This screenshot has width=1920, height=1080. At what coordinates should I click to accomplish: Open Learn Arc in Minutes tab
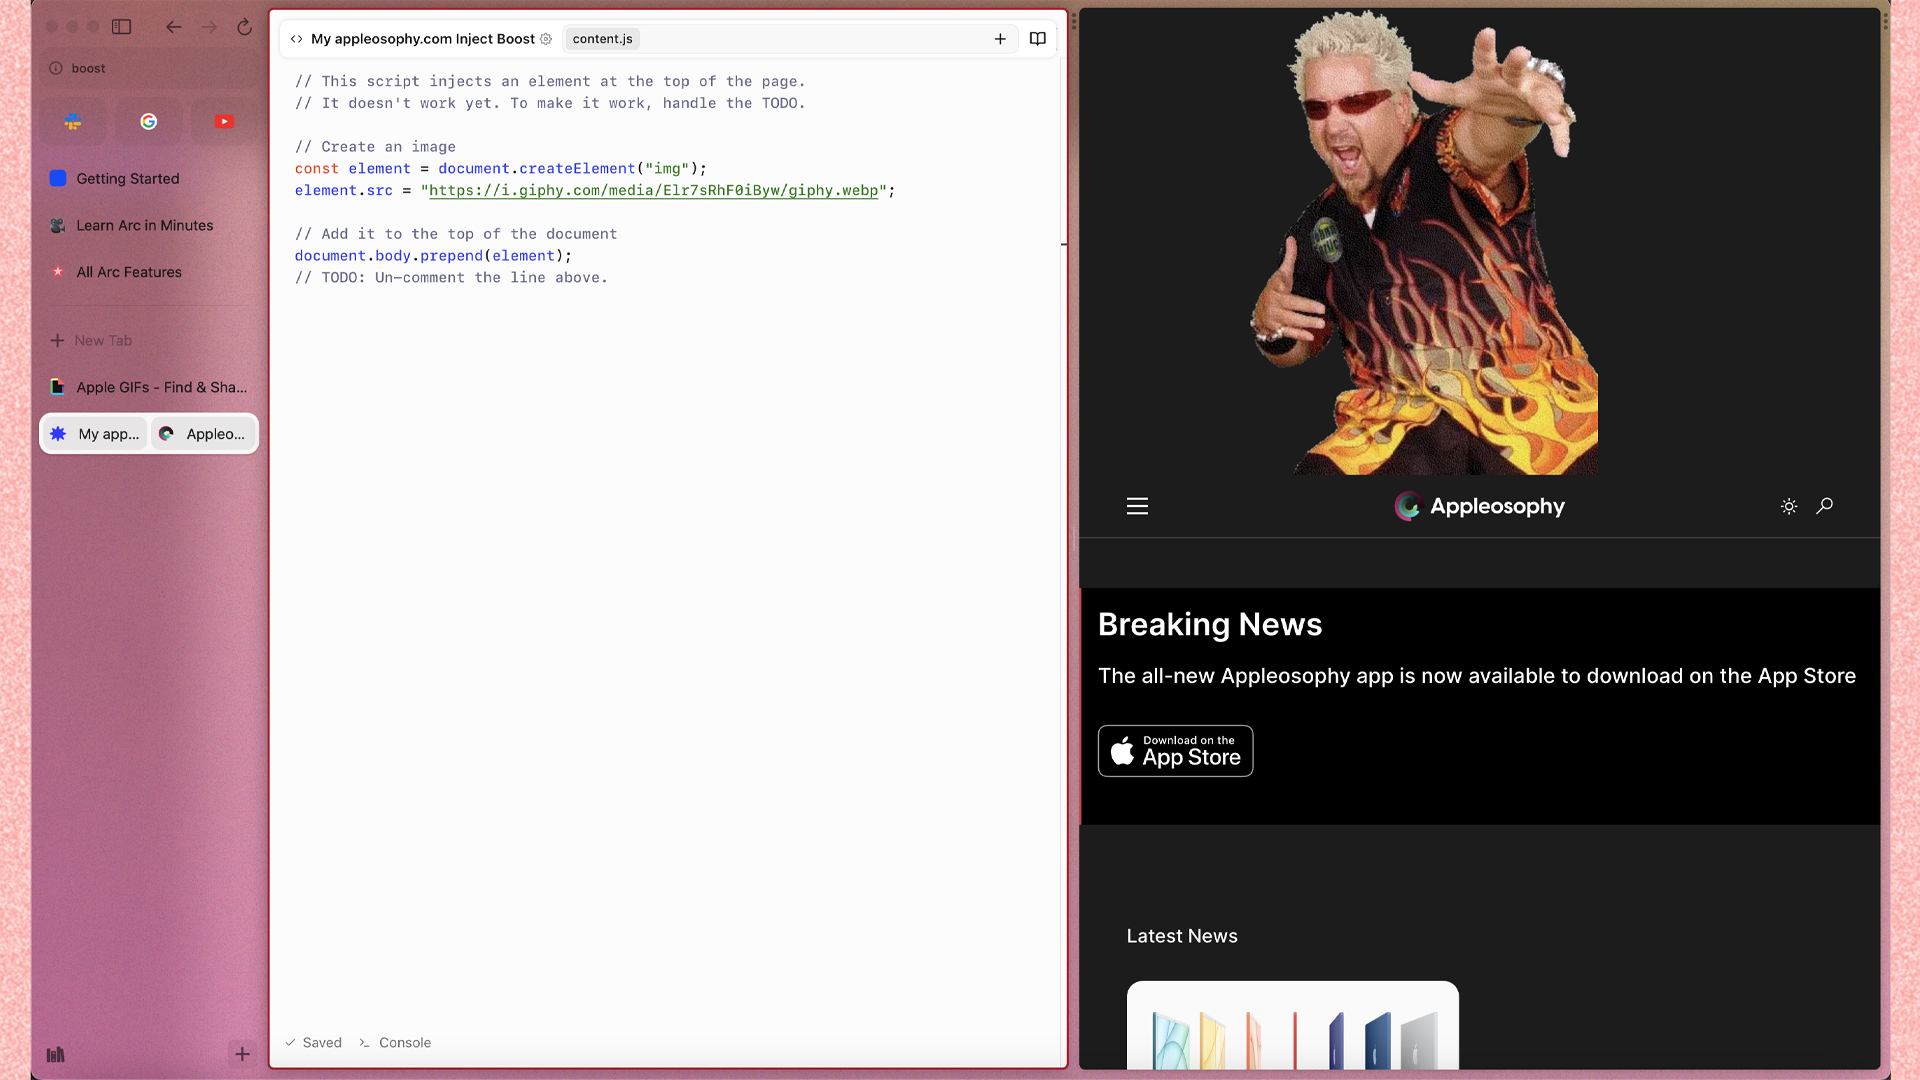(x=149, y=225)
